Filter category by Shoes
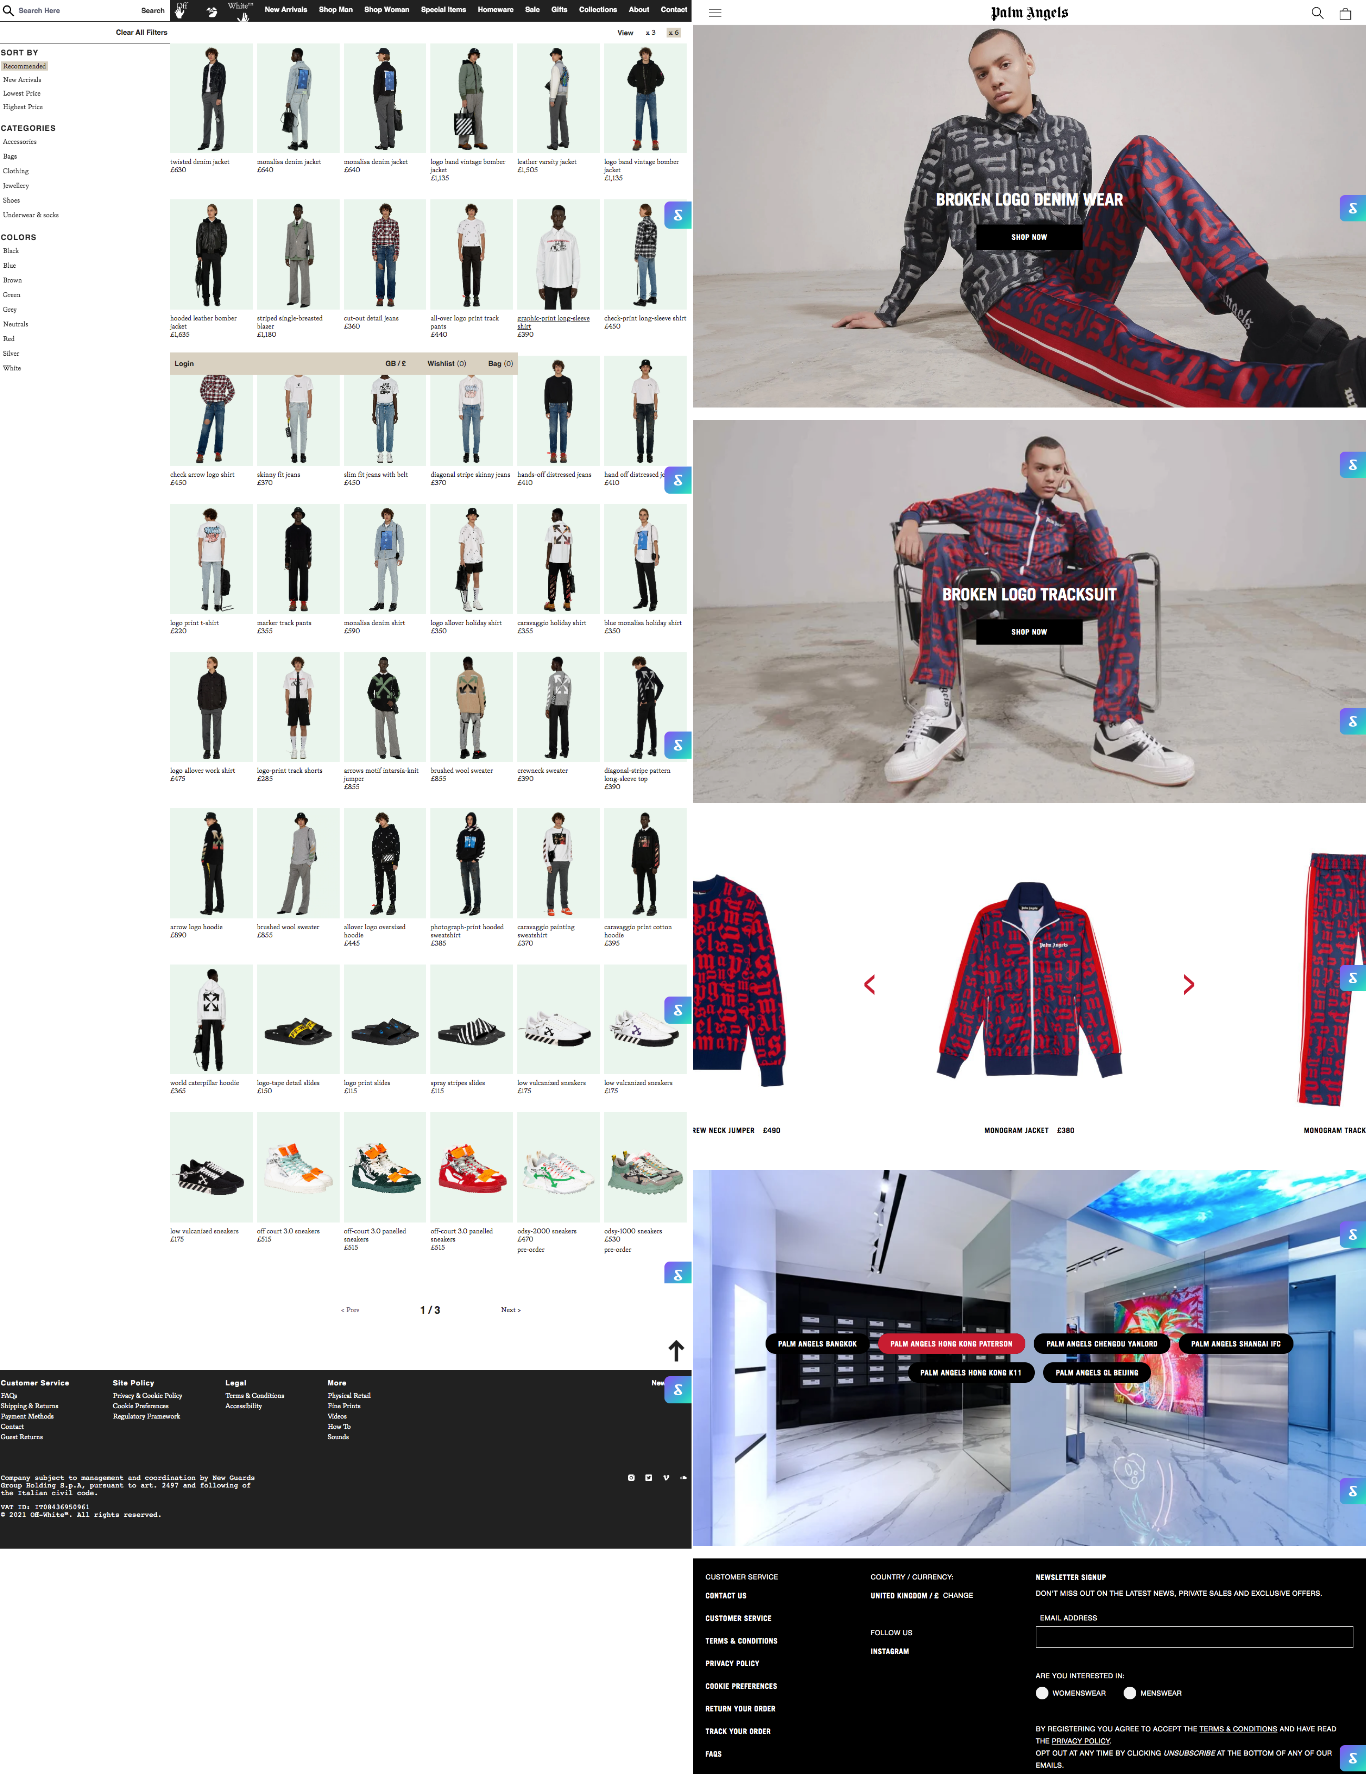The width and height of the screenshot is (1366, 1774). pos(12,200)
